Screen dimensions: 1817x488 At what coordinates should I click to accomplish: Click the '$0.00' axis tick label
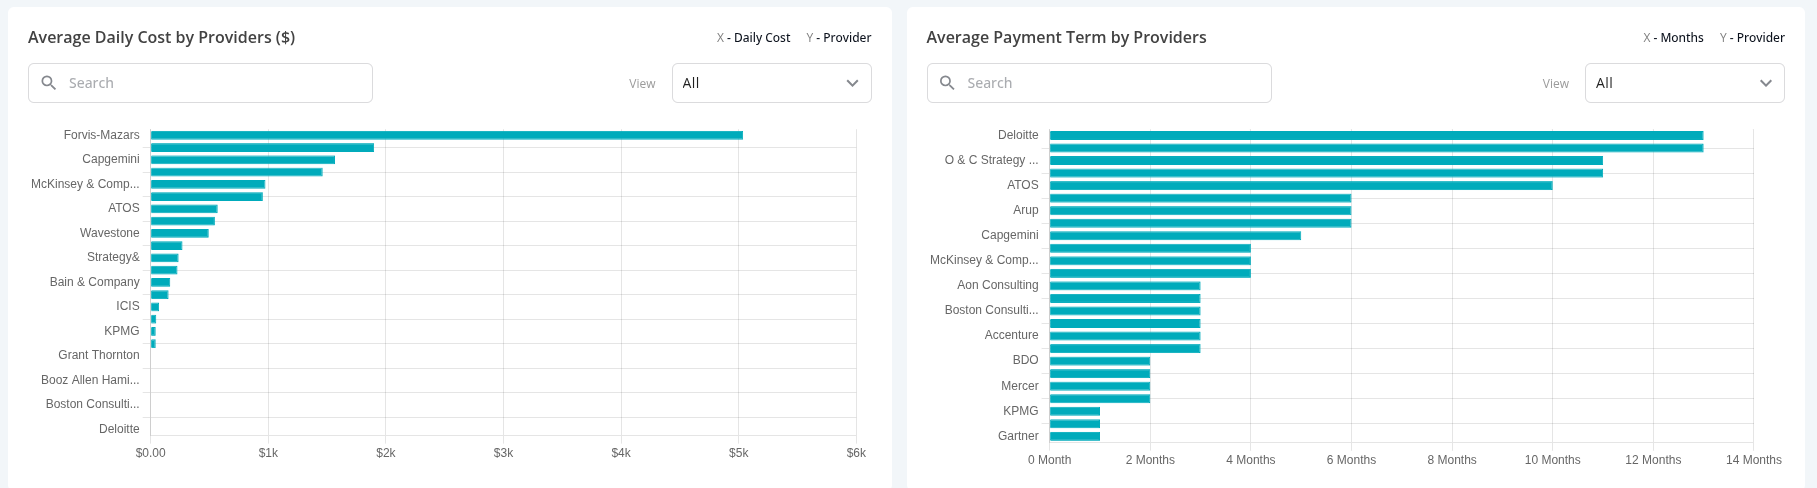[151, 453]
